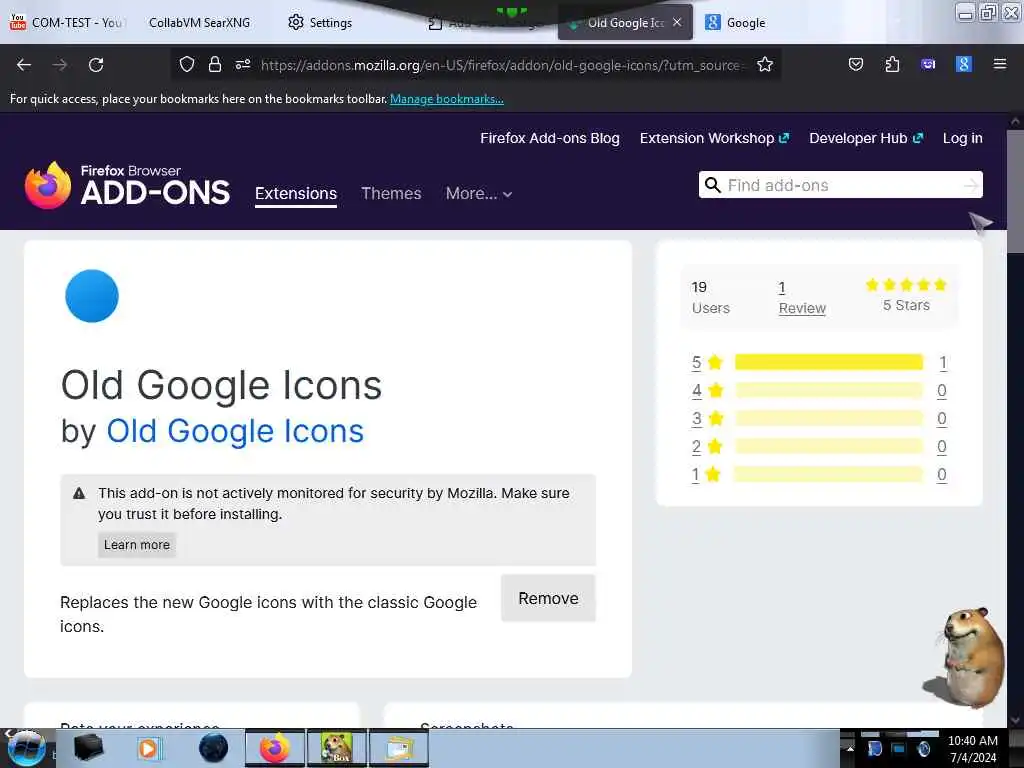
Task: Click the search submit arrow in Find add-ons
Action: (971, 185)
